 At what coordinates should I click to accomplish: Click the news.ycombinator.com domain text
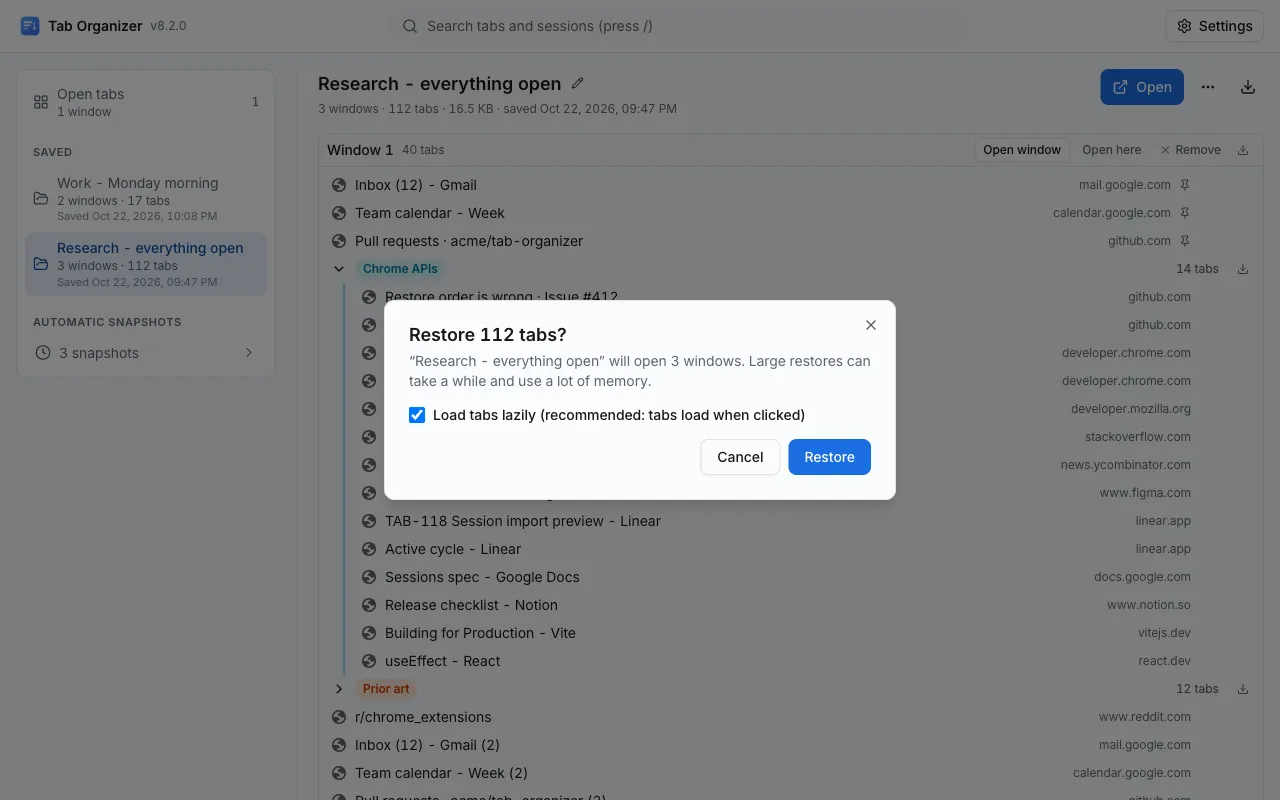coord(1126,465)
